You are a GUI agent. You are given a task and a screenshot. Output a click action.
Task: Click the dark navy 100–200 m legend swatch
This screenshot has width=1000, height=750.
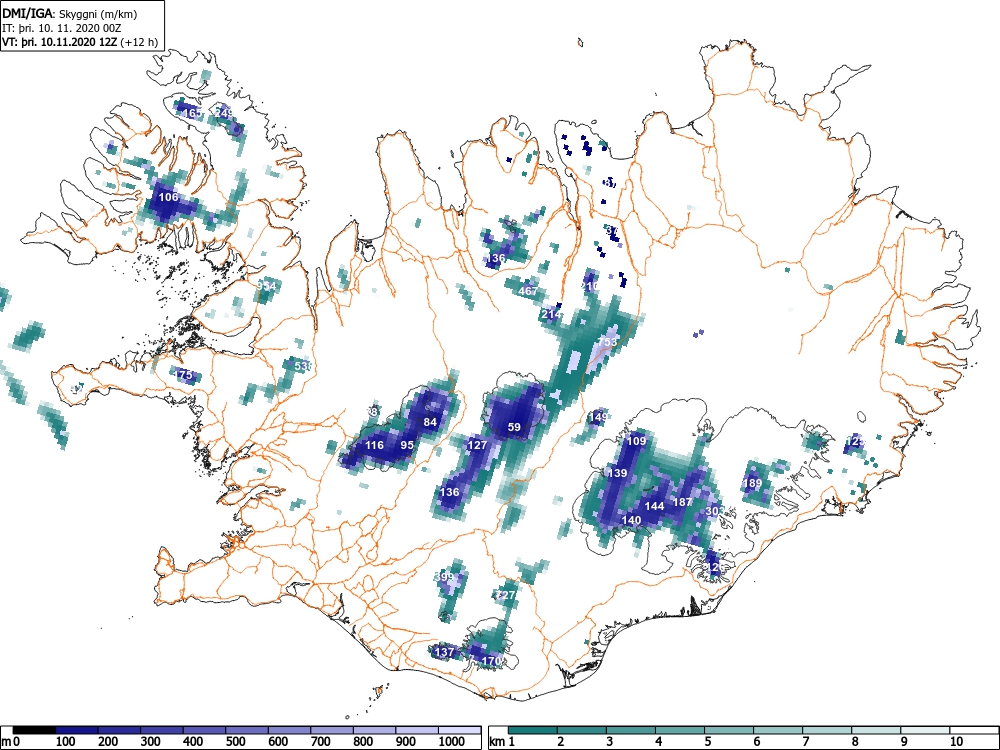(77, 730)
